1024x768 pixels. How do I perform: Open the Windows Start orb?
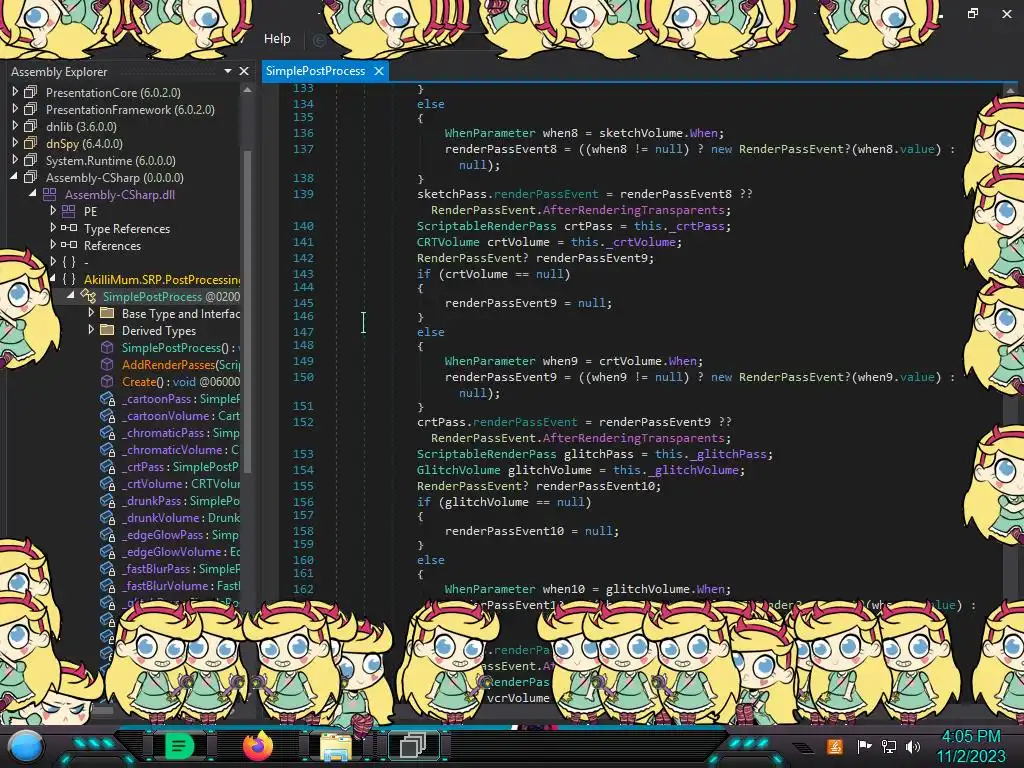click(x=26, y=746)
